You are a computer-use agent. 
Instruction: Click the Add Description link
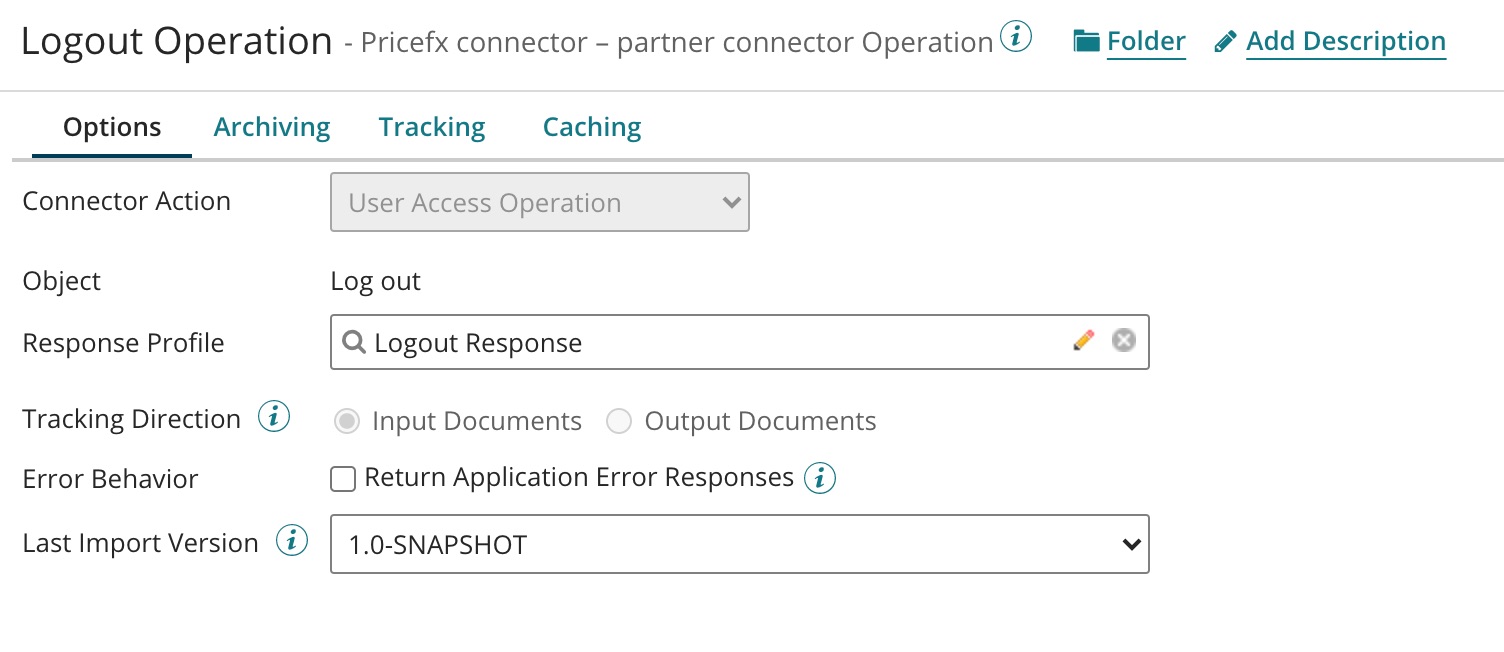coord(1345,41)
